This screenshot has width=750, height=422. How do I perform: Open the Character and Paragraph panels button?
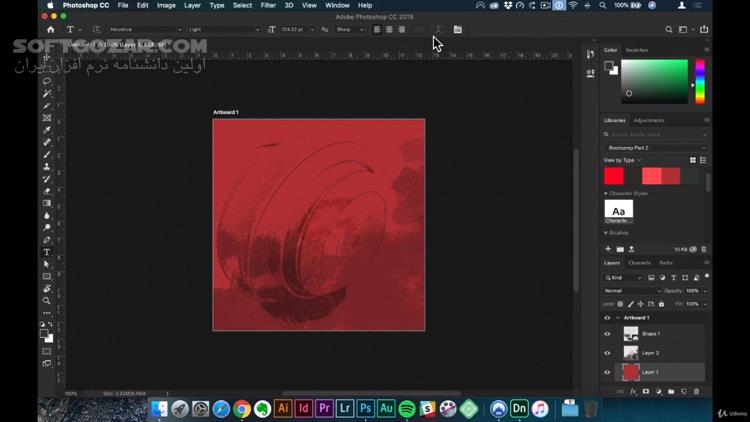(458, 29)
